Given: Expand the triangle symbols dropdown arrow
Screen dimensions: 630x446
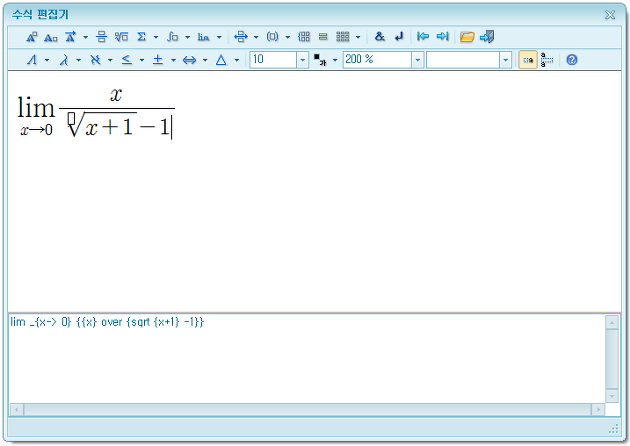Looking at the screenshot, I should [237, 61].
